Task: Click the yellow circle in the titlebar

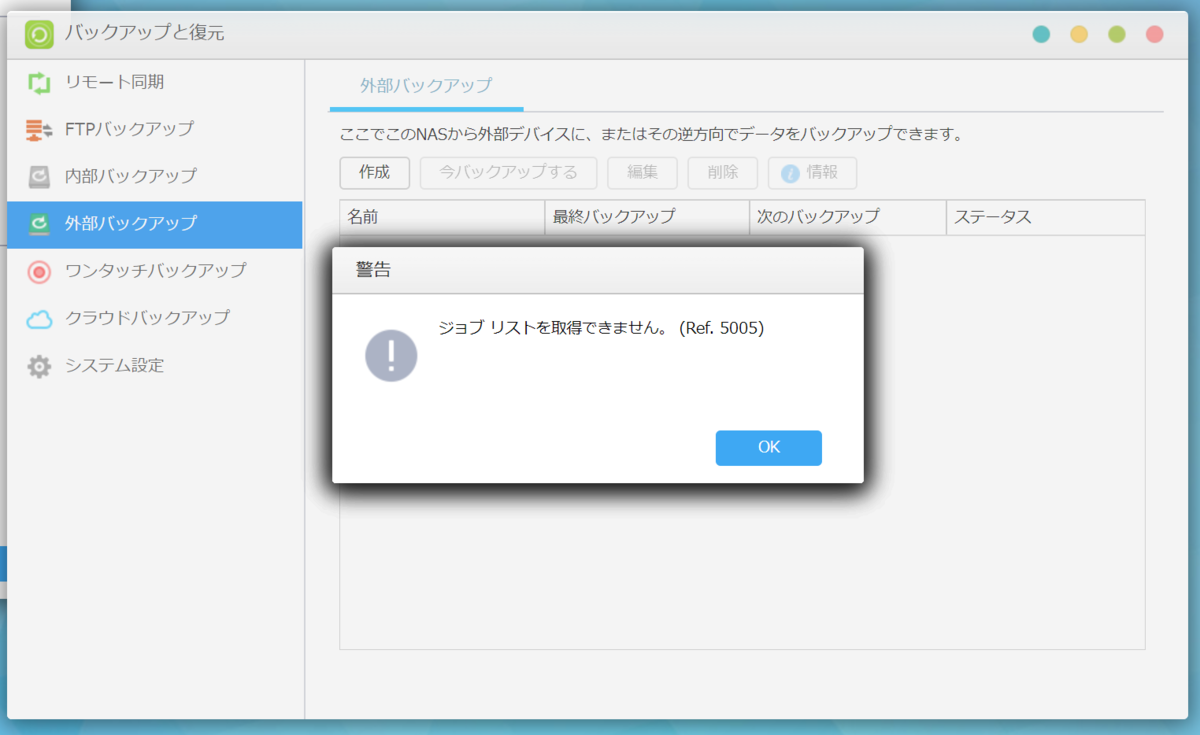Action: click(1078, 33)
